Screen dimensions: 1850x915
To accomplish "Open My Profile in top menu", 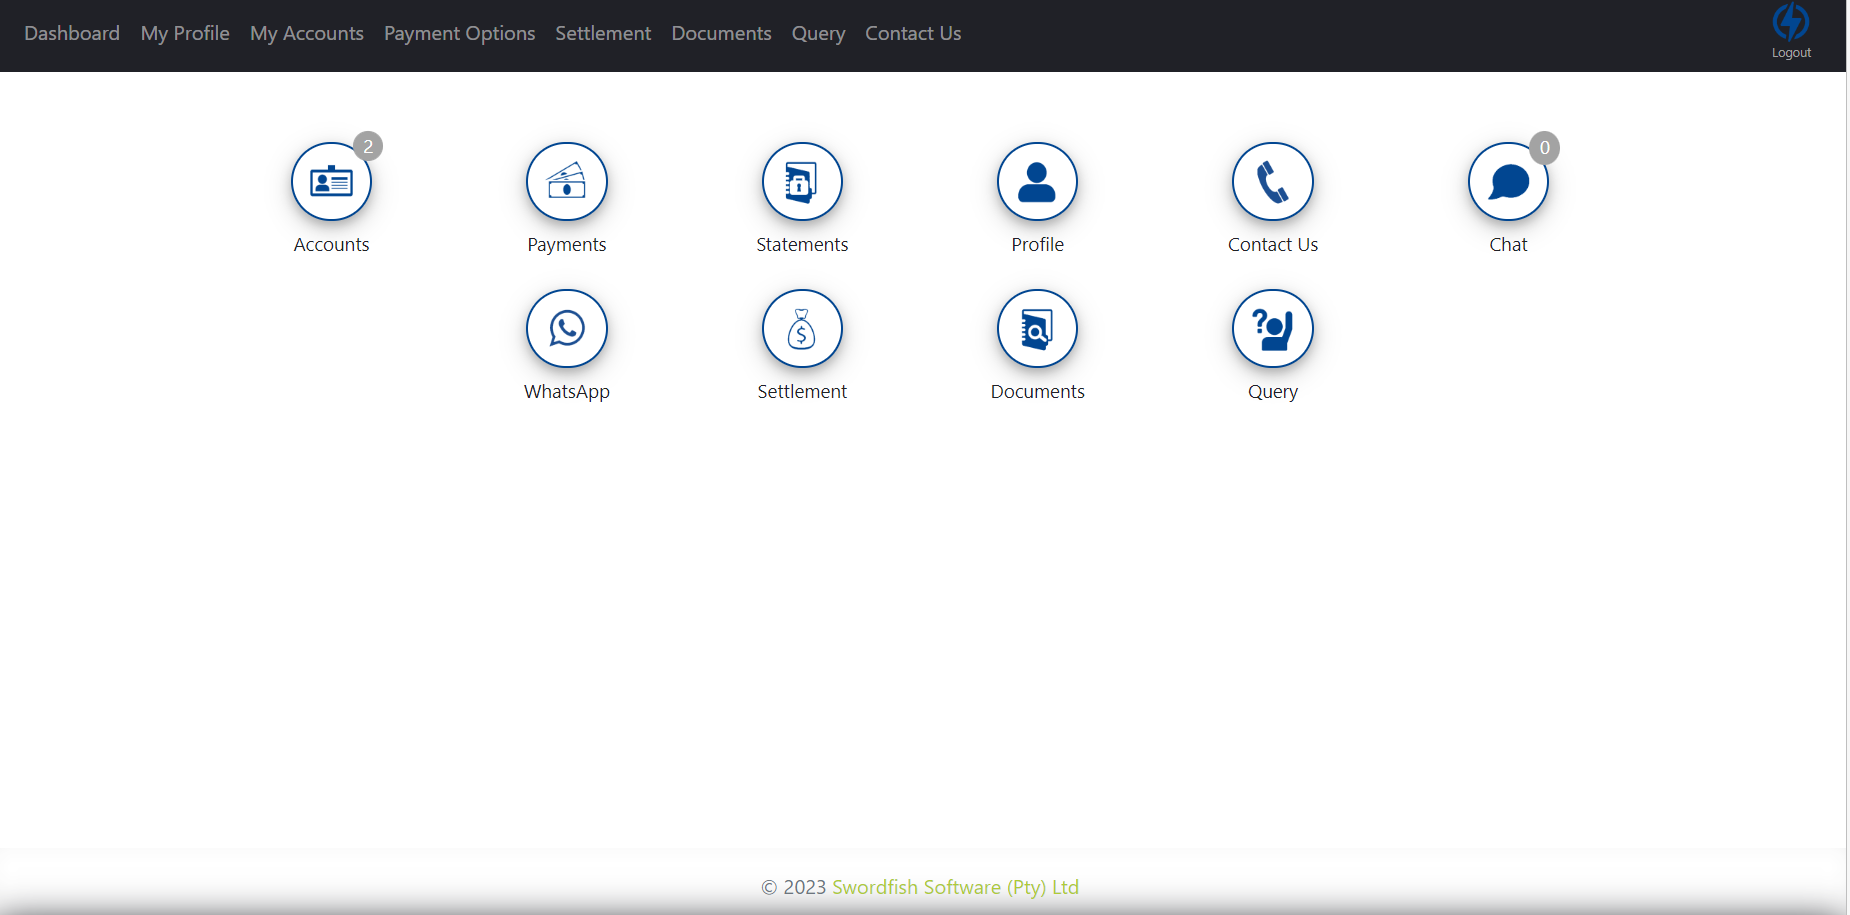I will coord(185,33).
